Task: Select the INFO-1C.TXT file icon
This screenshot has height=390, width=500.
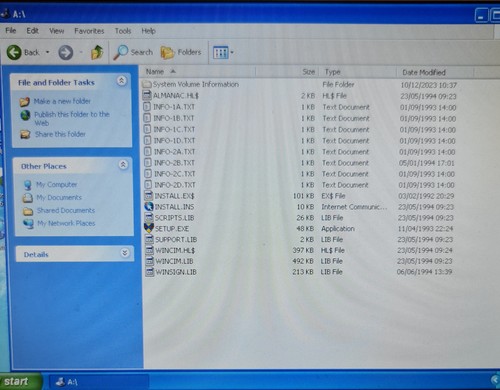Action: coord(148,129)
